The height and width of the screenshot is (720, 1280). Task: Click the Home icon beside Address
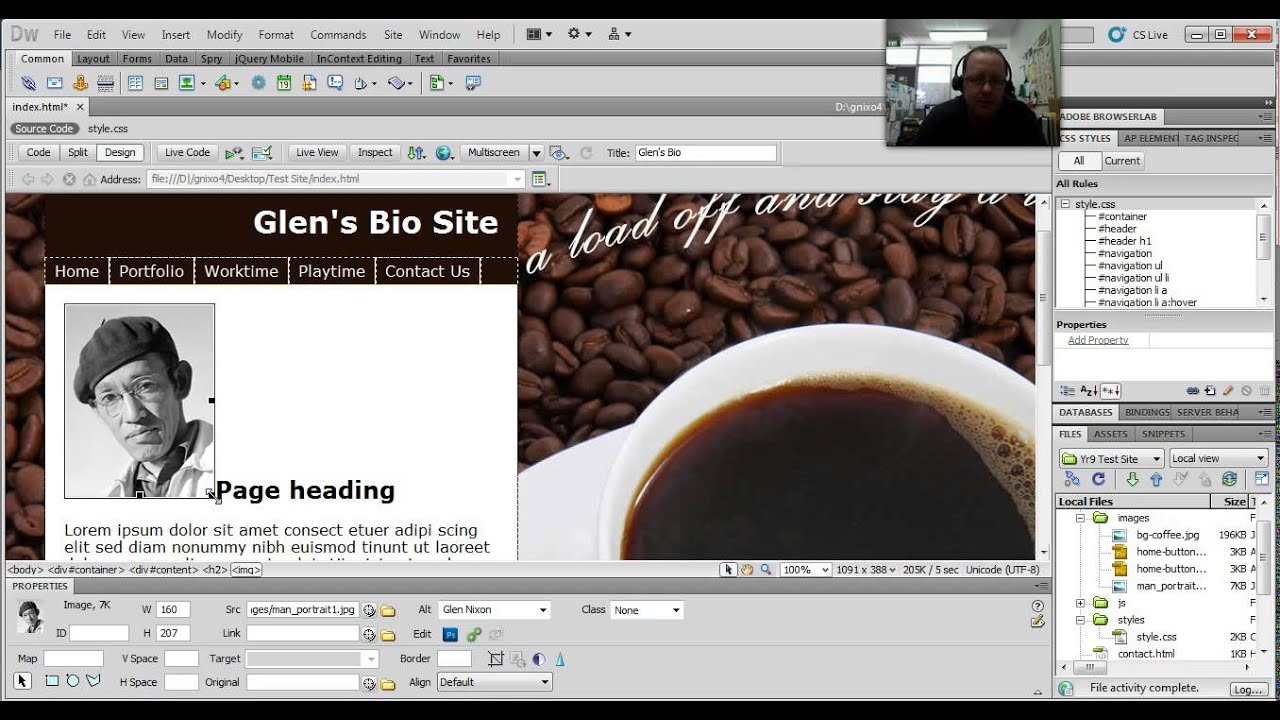tap(90, 179)
